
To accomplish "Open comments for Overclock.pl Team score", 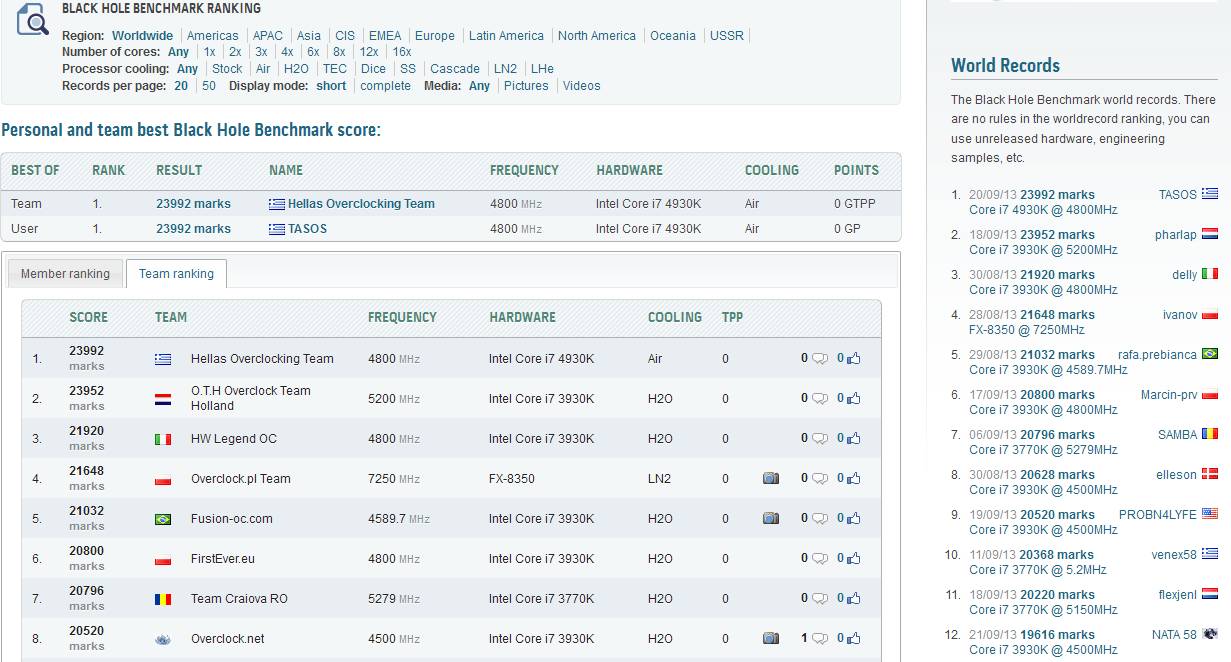I will (820, 479).
